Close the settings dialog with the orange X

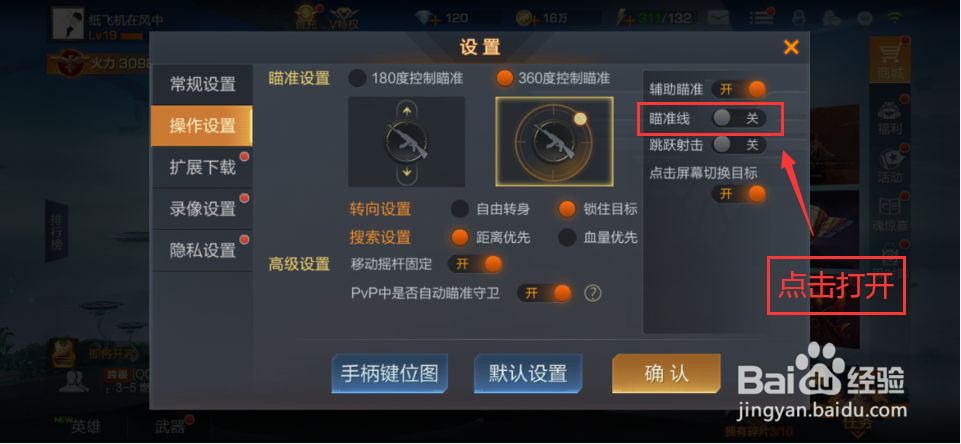tap(791, 47)
